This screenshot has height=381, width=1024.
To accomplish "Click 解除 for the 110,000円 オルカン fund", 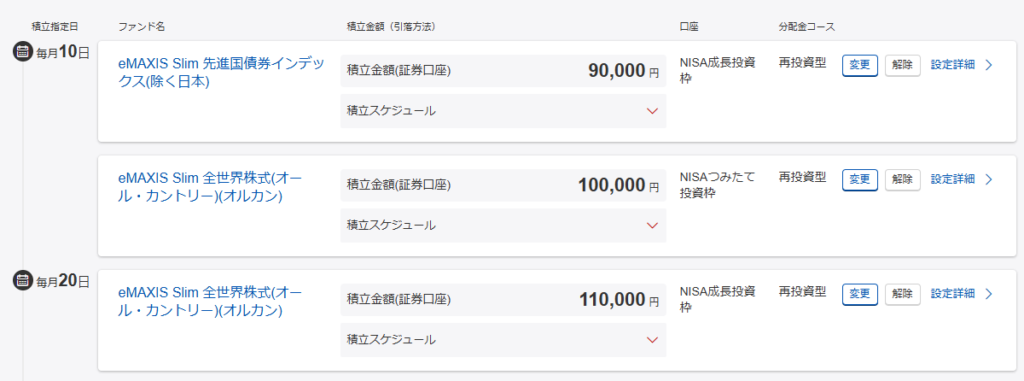I will (903, 294).
